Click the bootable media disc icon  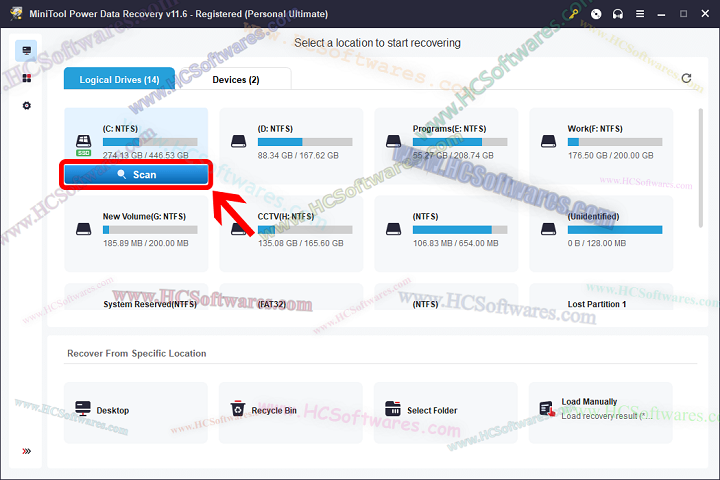(596, 14)
